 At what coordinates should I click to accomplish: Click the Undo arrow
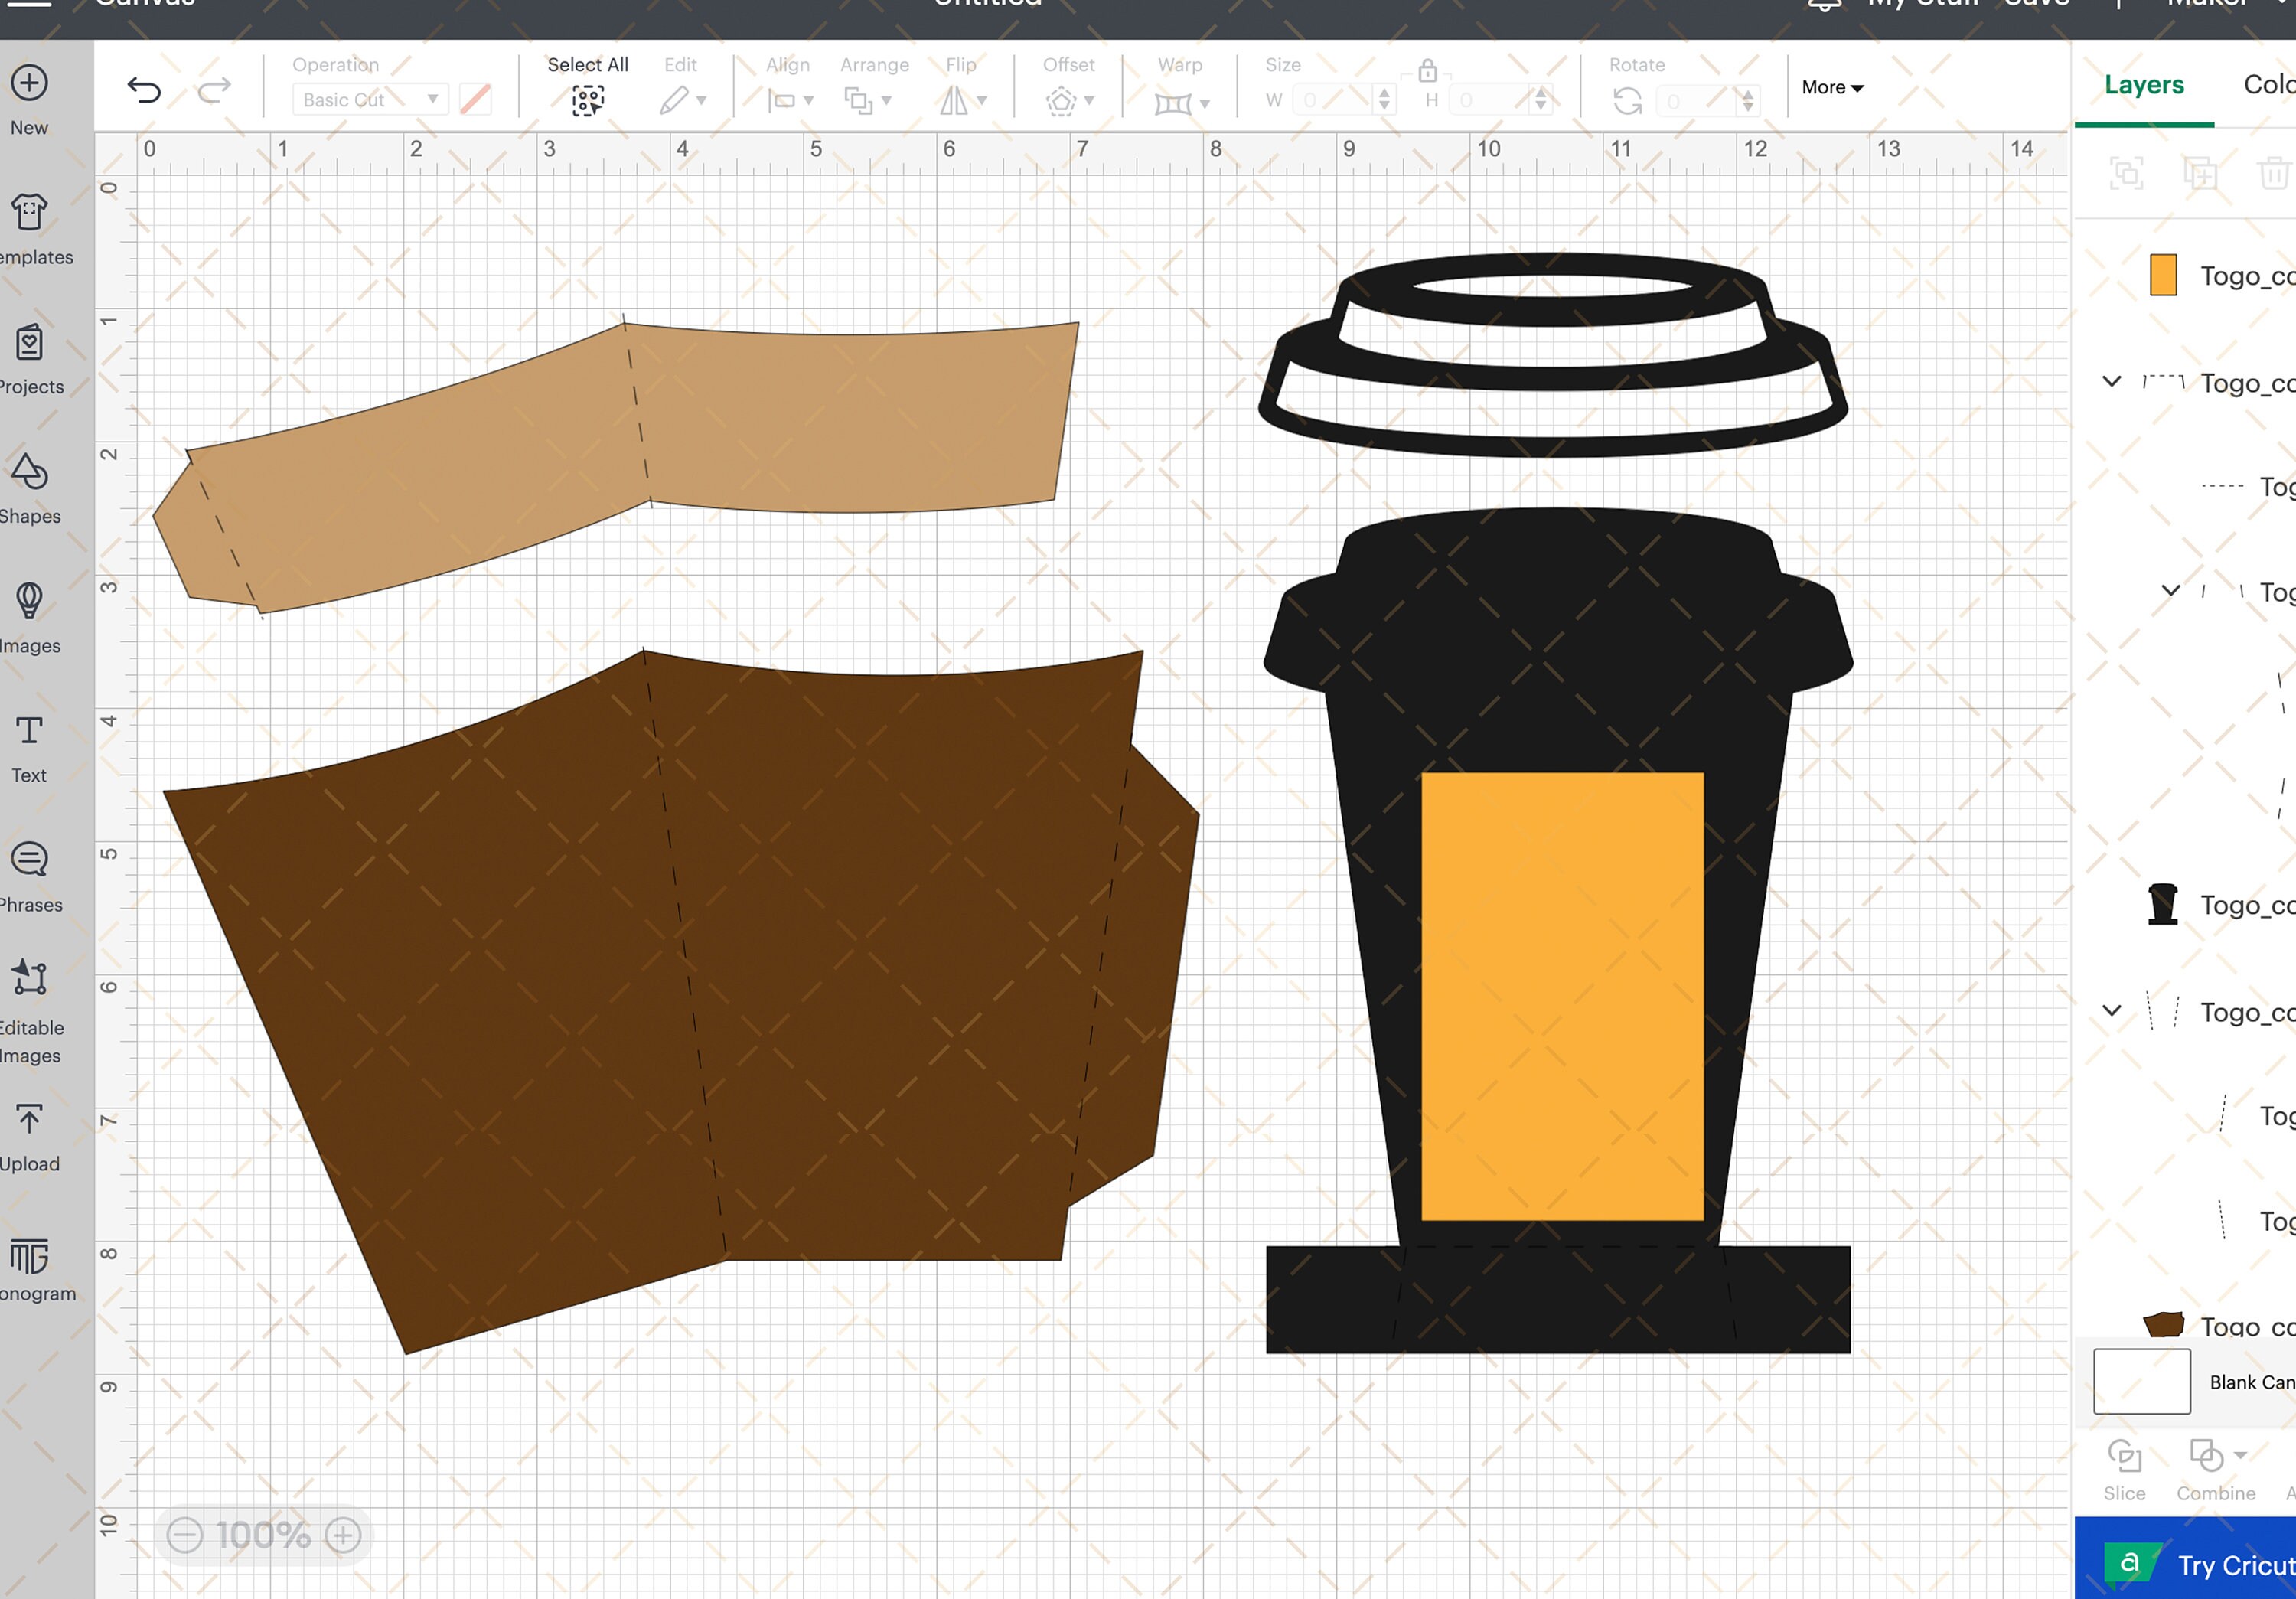[x=145, y=90]
